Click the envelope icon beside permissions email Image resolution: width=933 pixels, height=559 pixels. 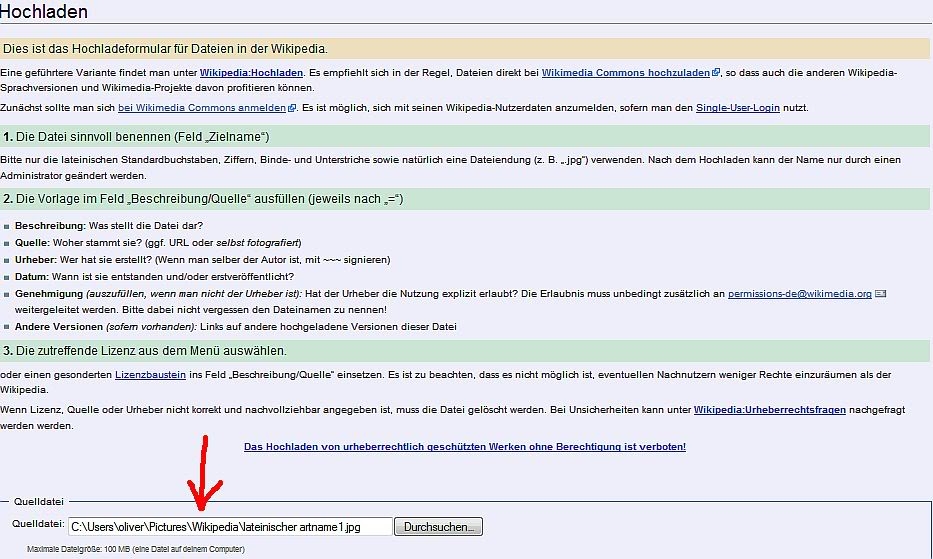coord(880,294)
